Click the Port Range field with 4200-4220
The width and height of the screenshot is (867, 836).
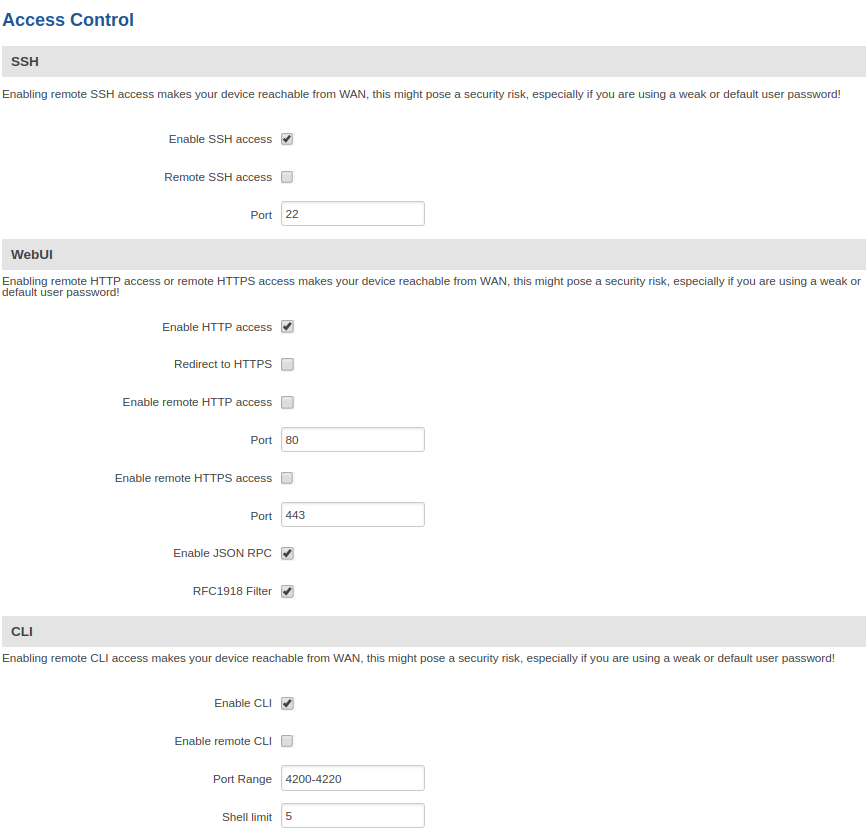(352, 778)
